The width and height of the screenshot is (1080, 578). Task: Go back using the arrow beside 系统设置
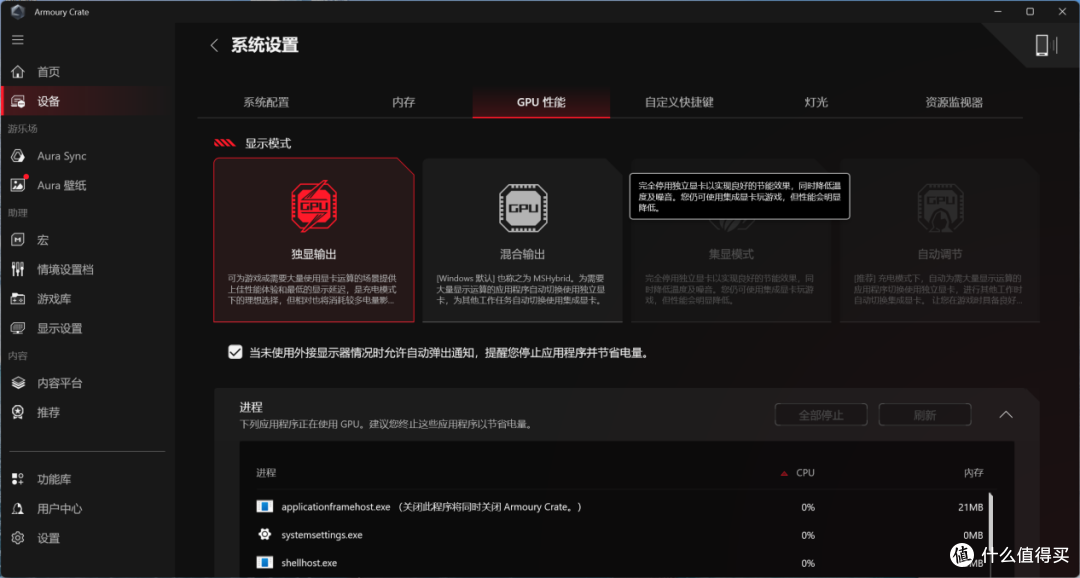pyautogui.click(x=214, y=45)
